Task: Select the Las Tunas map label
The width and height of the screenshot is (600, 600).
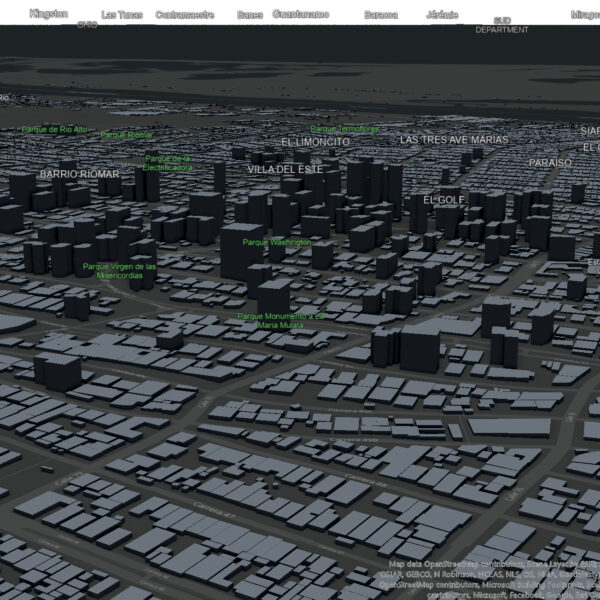Action: [122, 15]
